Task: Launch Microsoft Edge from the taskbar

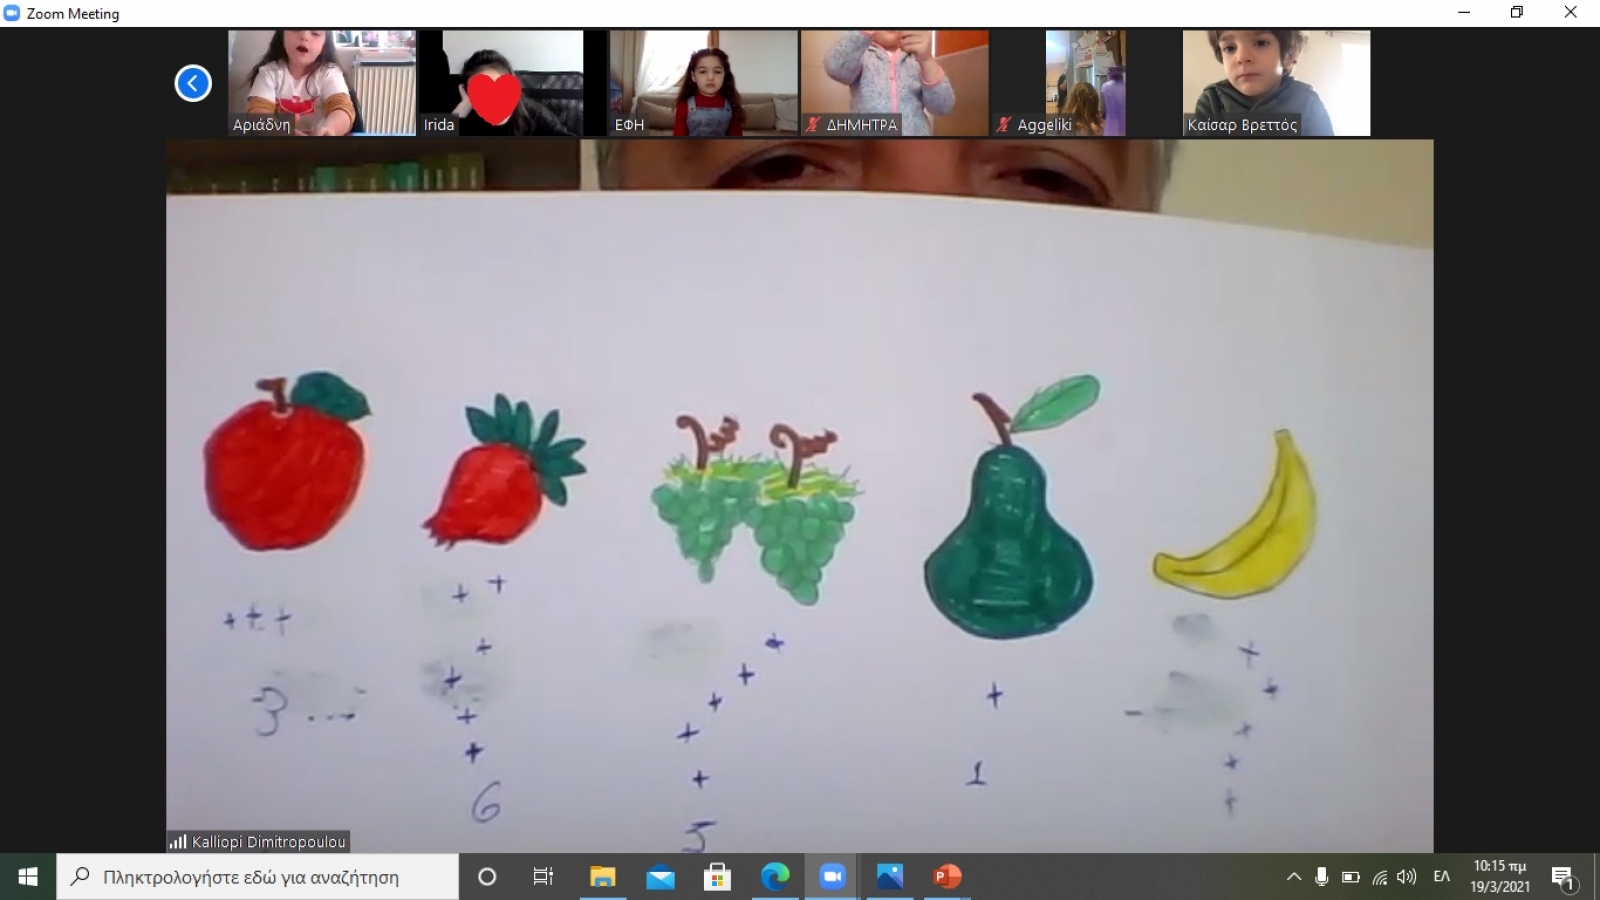Action: pos(775,877)
